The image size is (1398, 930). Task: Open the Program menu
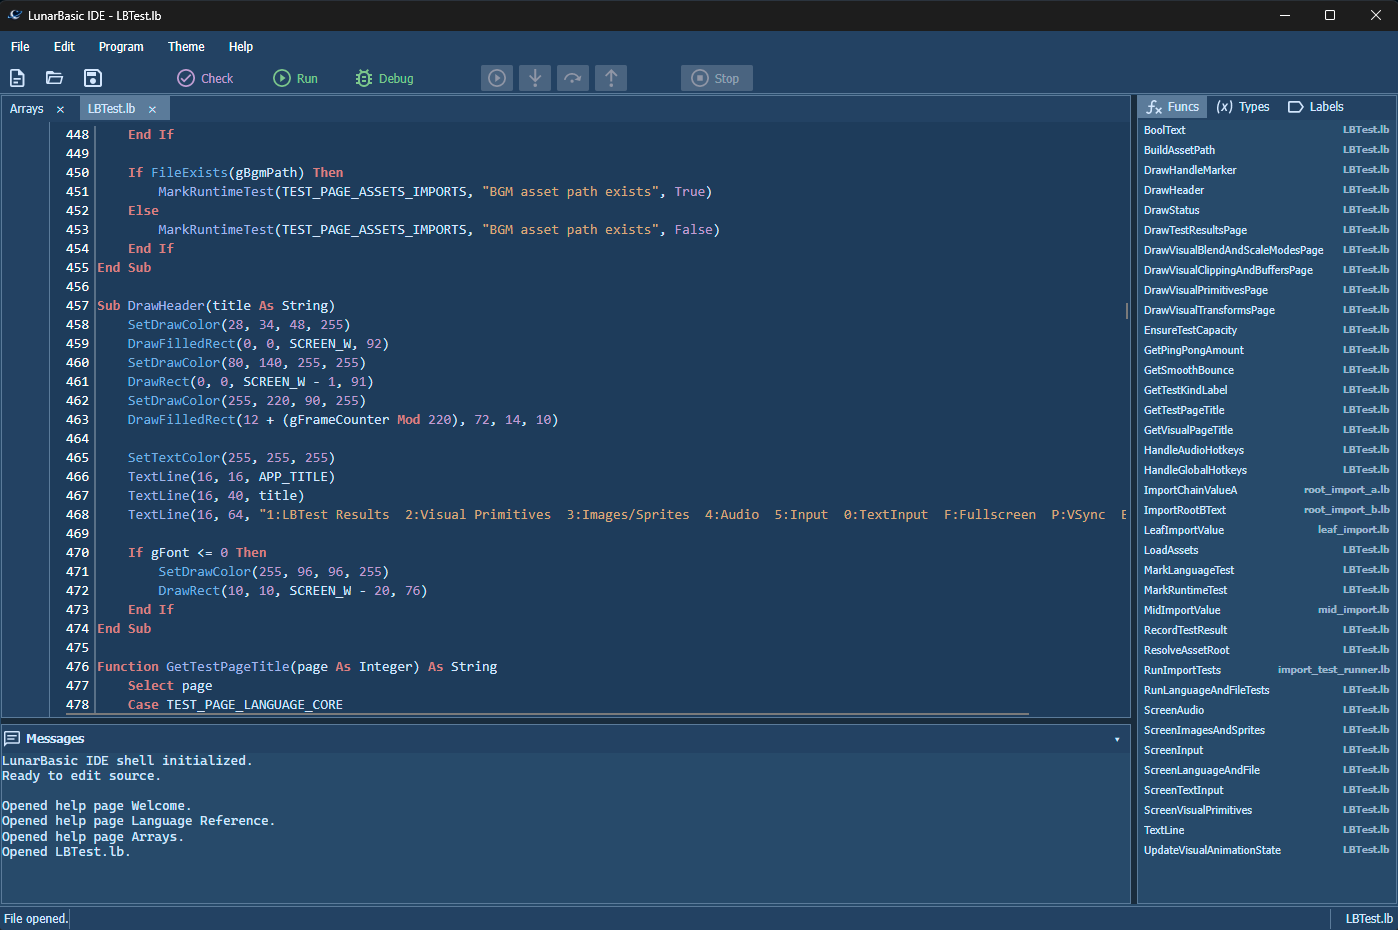click(x=120, y=46)
